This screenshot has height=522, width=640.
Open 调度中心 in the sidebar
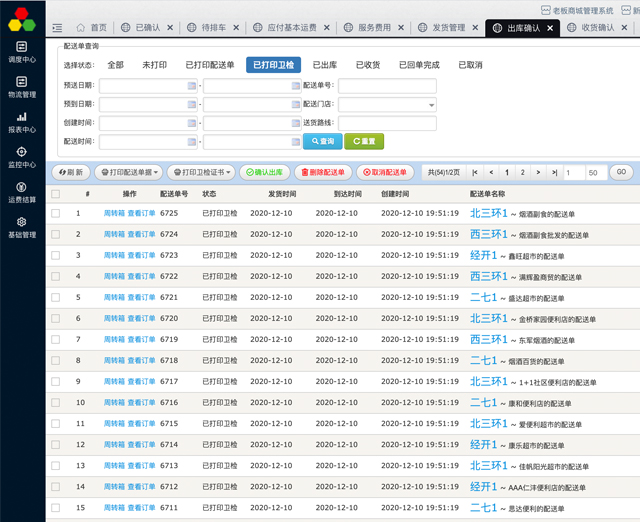(22, 51)
